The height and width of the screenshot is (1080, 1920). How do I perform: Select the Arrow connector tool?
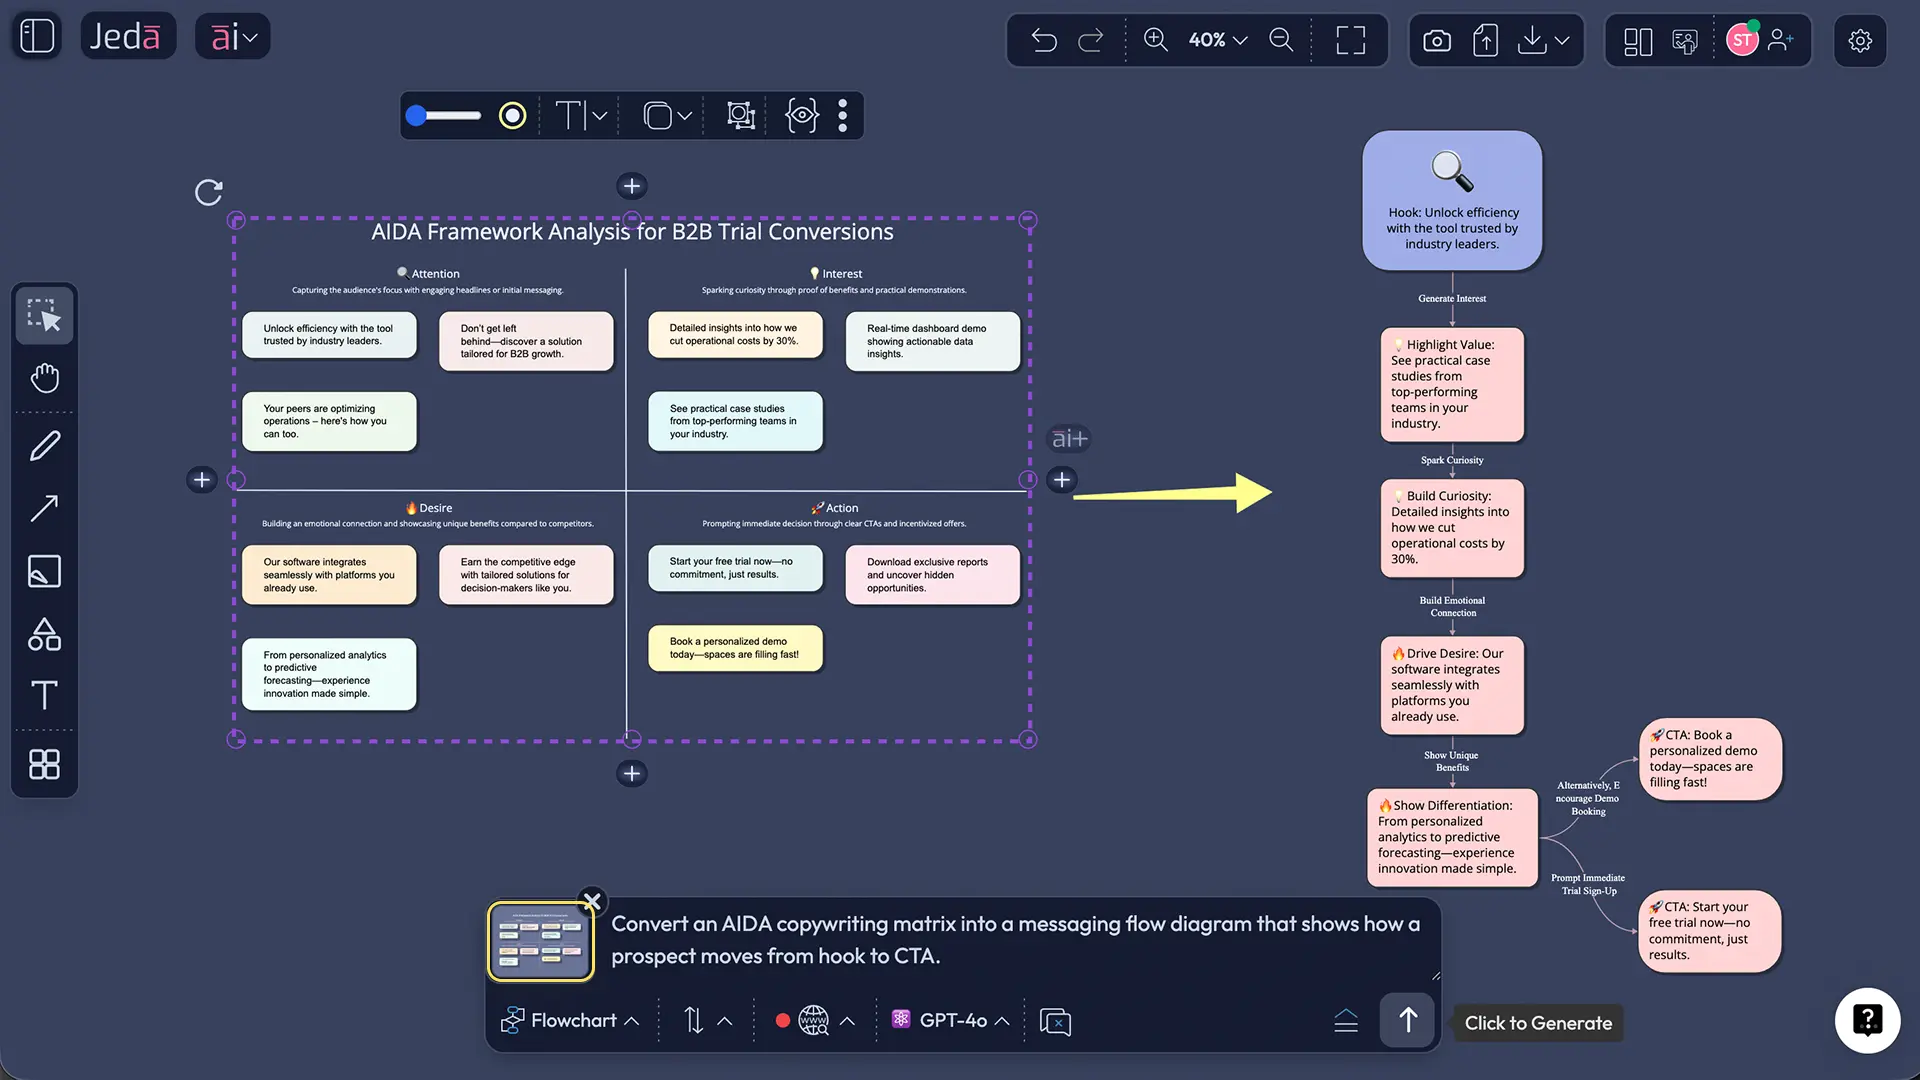point(44,508)
